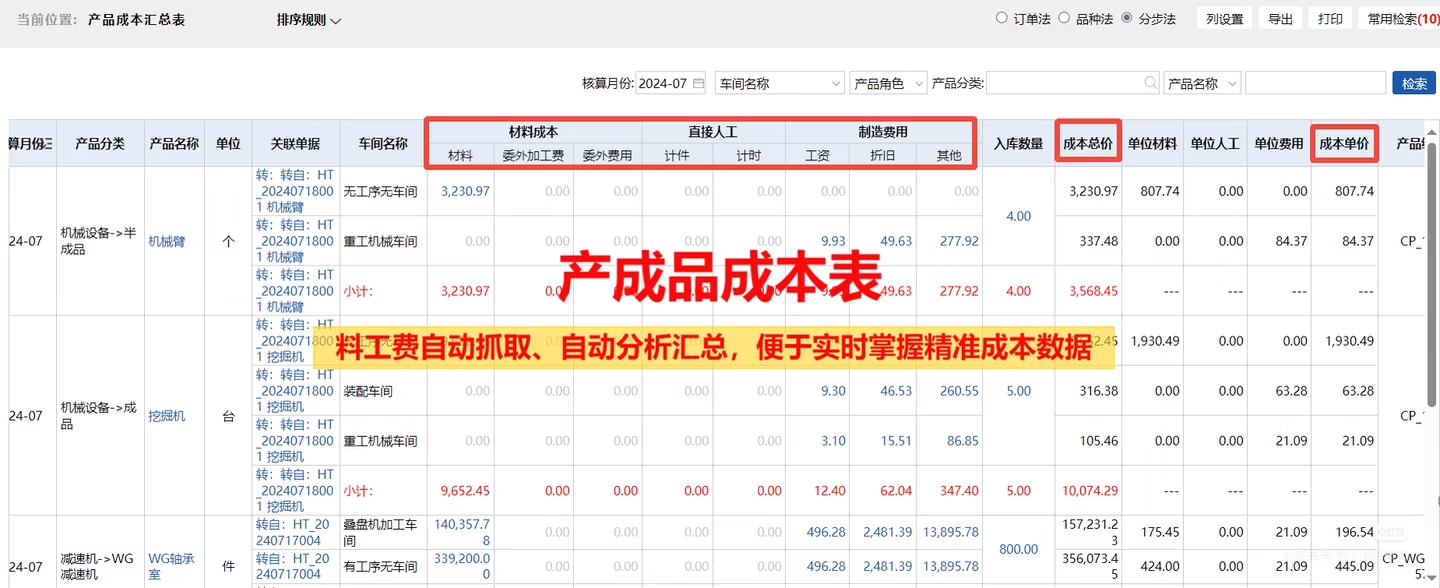
Task: Click the blue 检索 search button
Action: 1414,84
